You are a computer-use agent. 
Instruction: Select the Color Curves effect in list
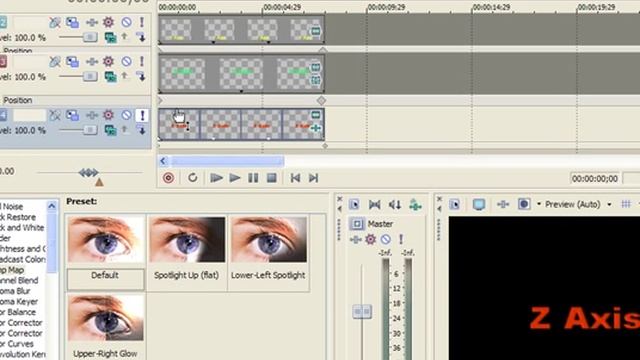[17, 344]
